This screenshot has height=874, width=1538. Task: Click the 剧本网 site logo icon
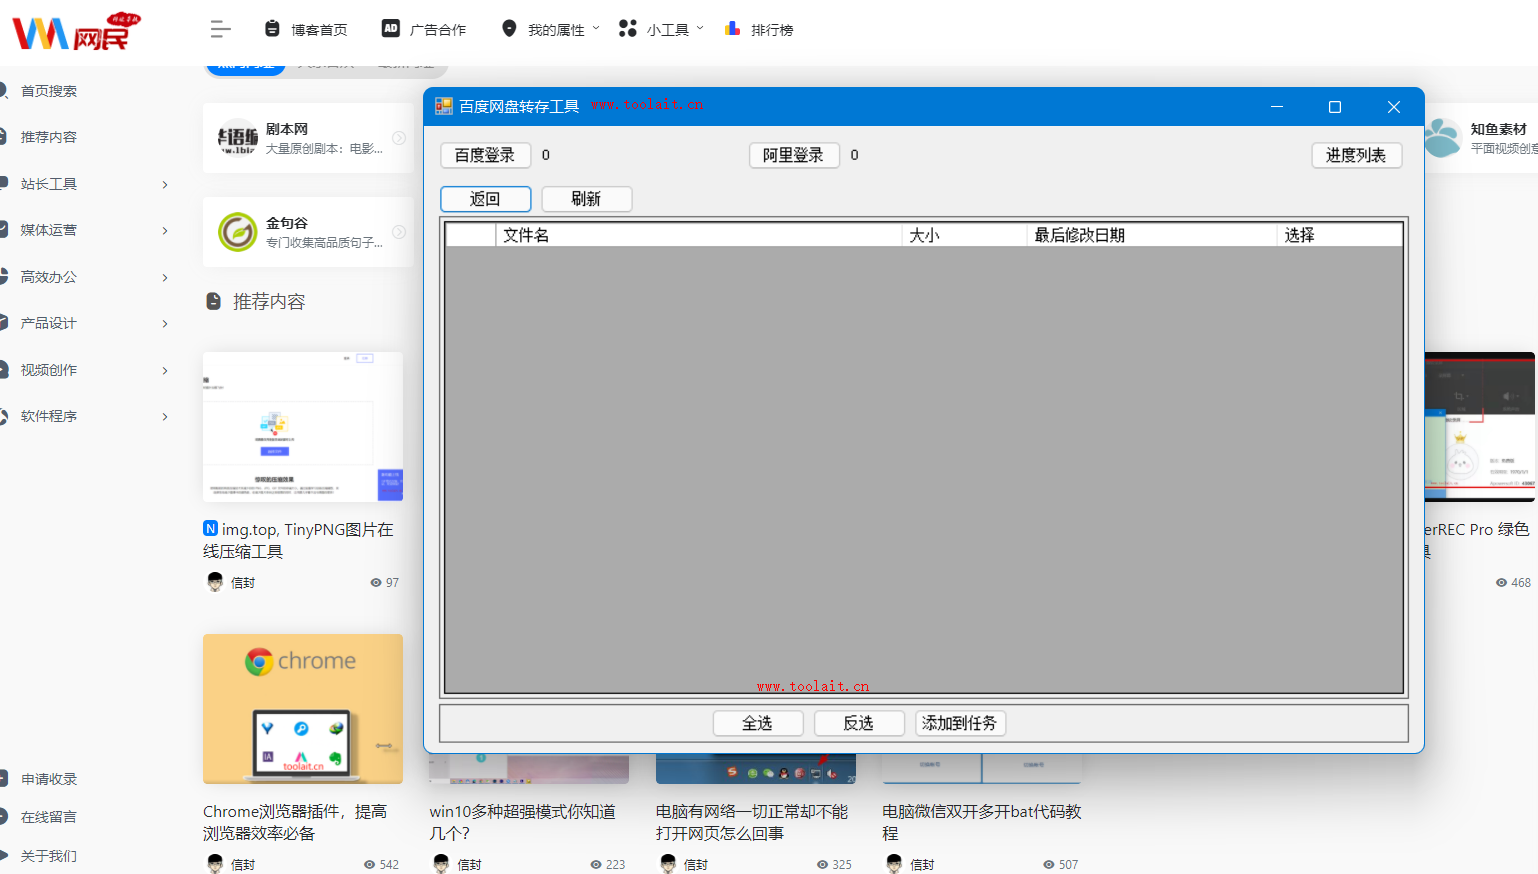pos(238,139)
